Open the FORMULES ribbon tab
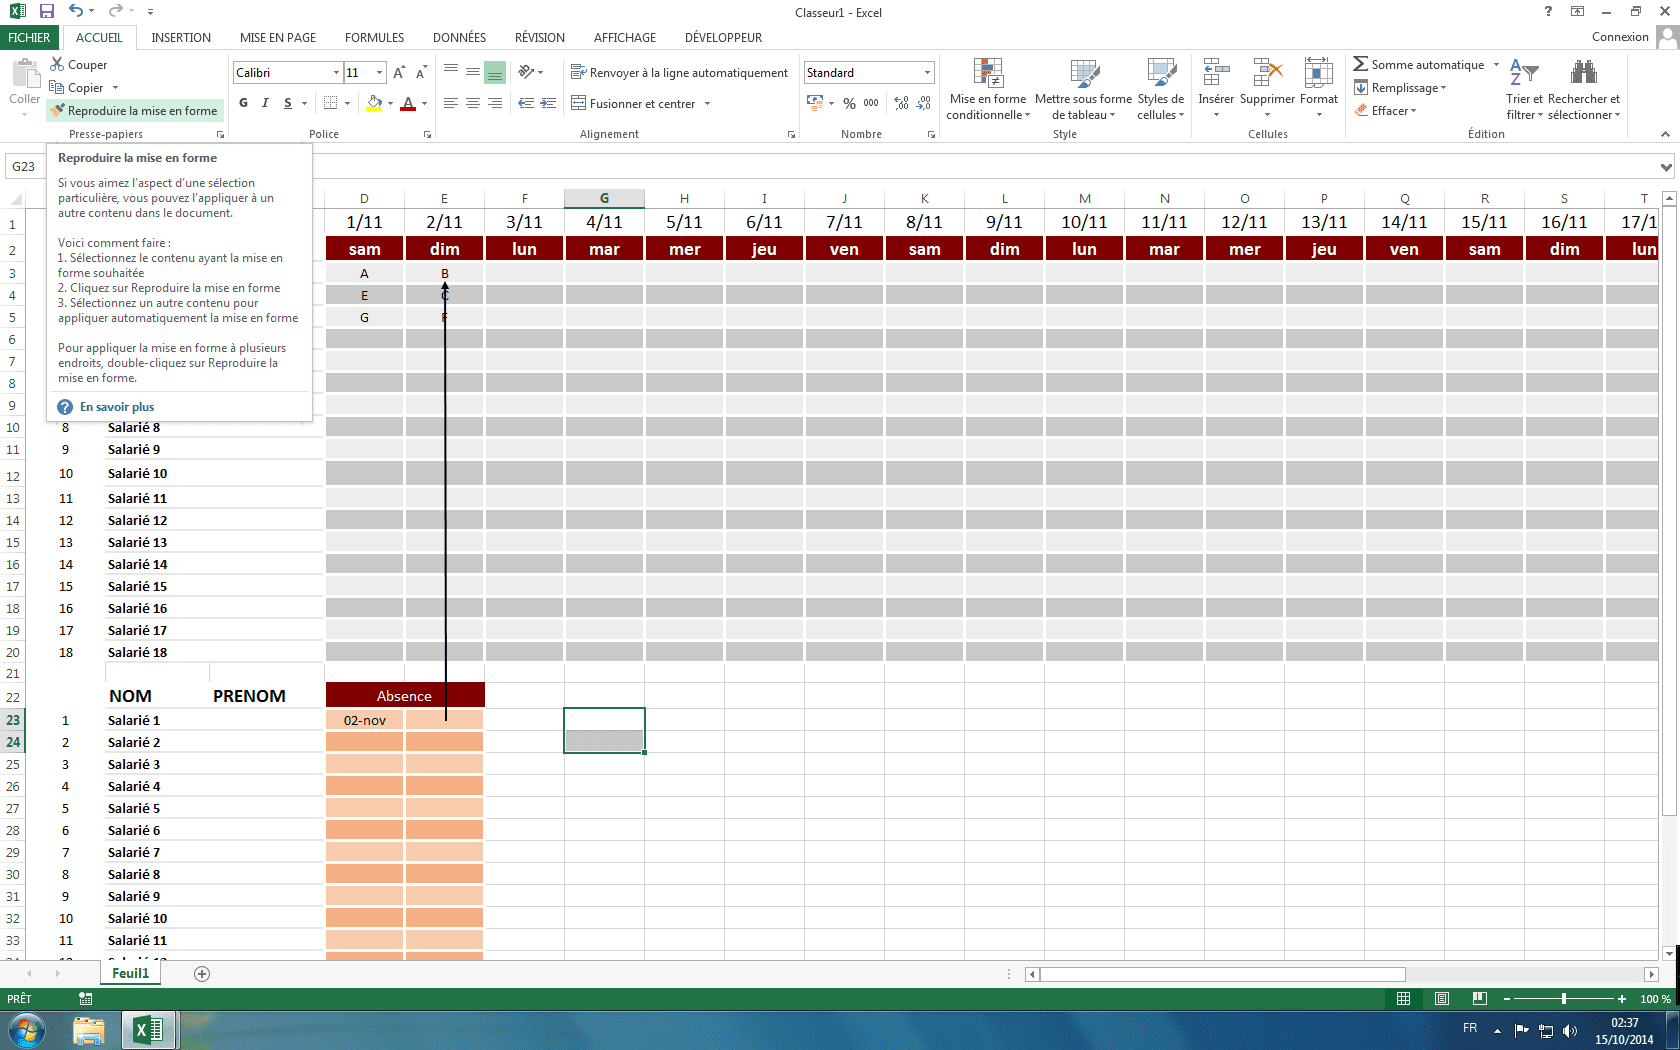1680x1050 pixels. [374, 37]
